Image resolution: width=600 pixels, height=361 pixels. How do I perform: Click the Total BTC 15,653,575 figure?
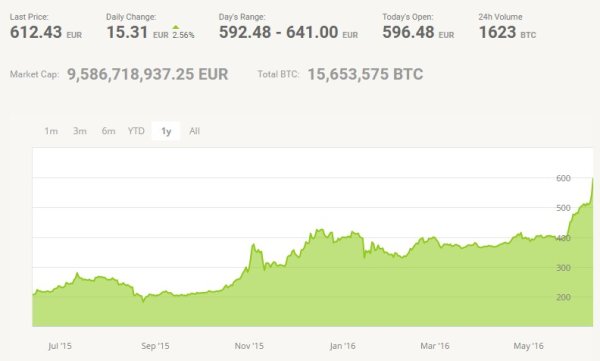coord(365,74)
